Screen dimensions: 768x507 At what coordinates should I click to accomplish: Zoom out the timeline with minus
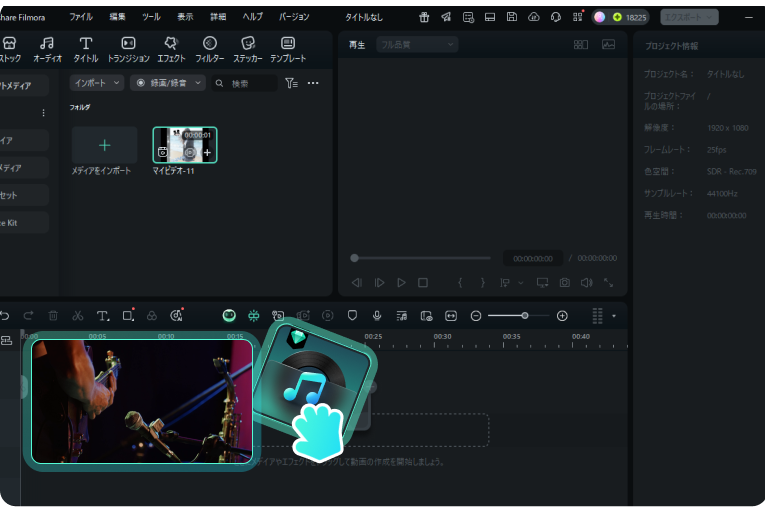pyautogui.click(x=476, y=316)
